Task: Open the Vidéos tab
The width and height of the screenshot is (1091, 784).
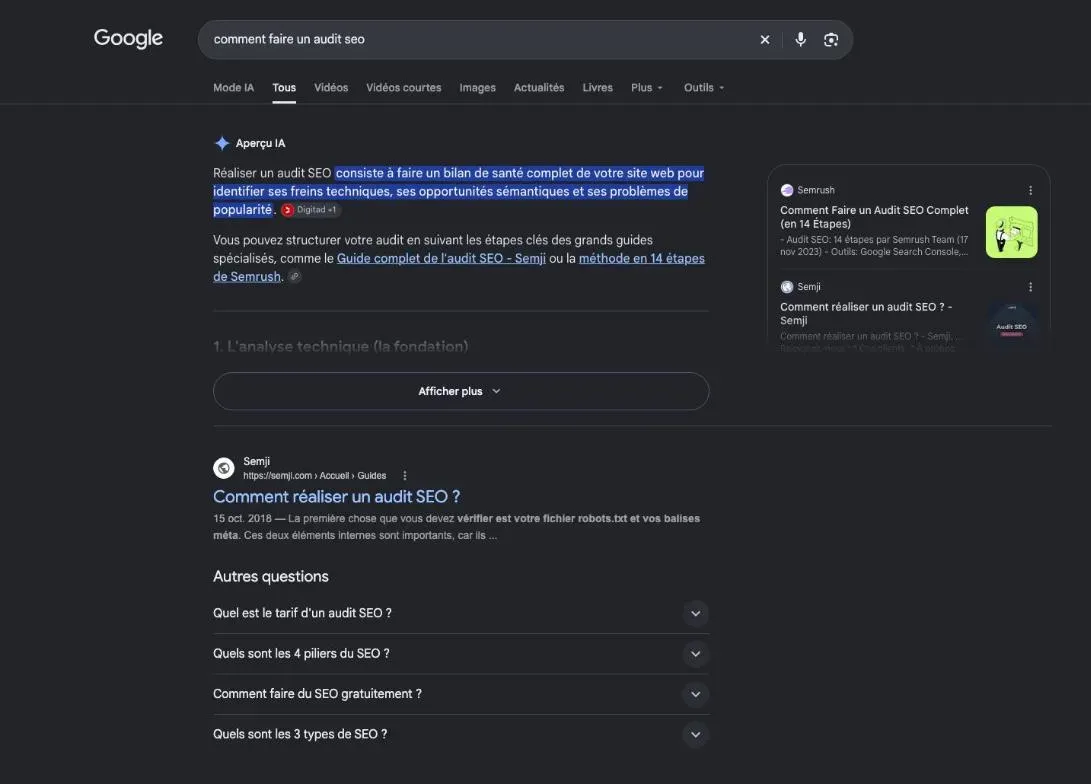Action: point(331,88)
